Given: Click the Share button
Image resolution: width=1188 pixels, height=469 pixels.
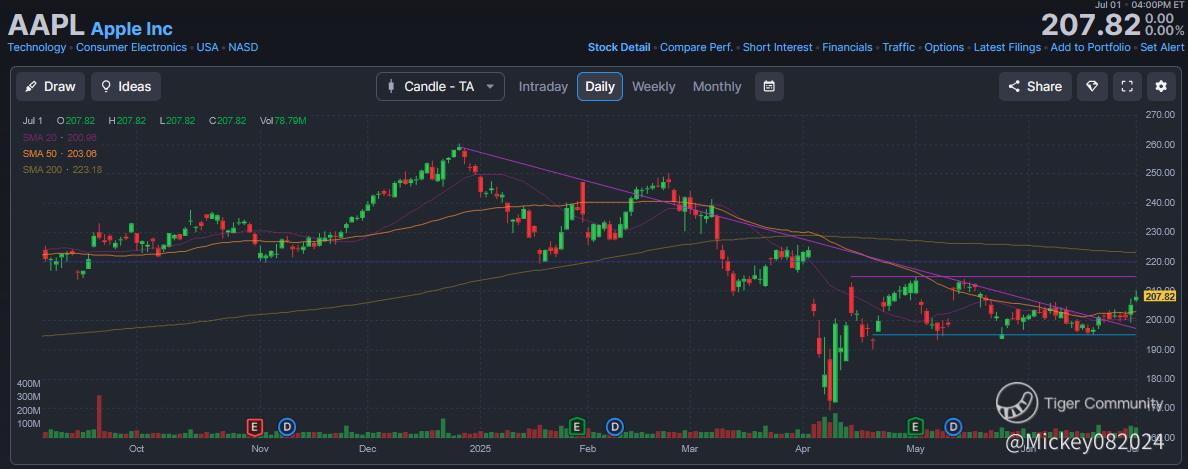Looking at the screenshot, I should pyautogui.click(x=1035, y=86).
